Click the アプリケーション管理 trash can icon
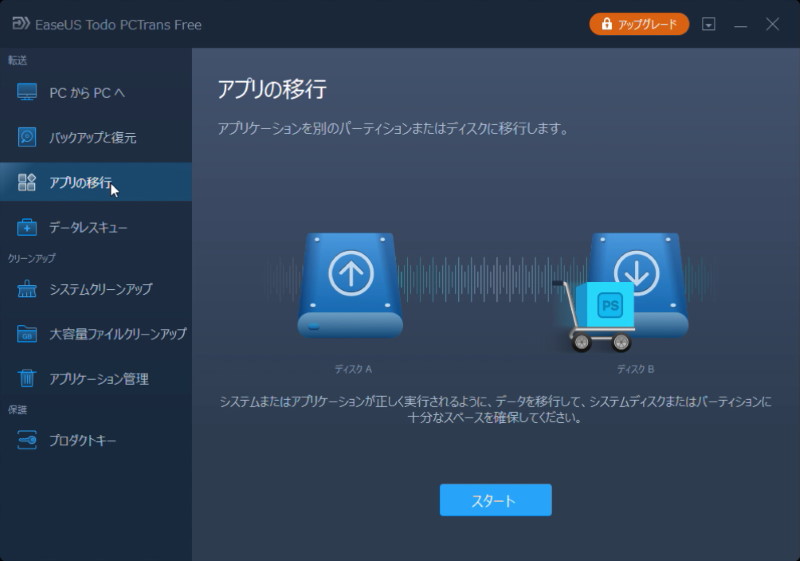Image resolution: width=800 pixels, height=561 pixels. [x=27, y=378]
